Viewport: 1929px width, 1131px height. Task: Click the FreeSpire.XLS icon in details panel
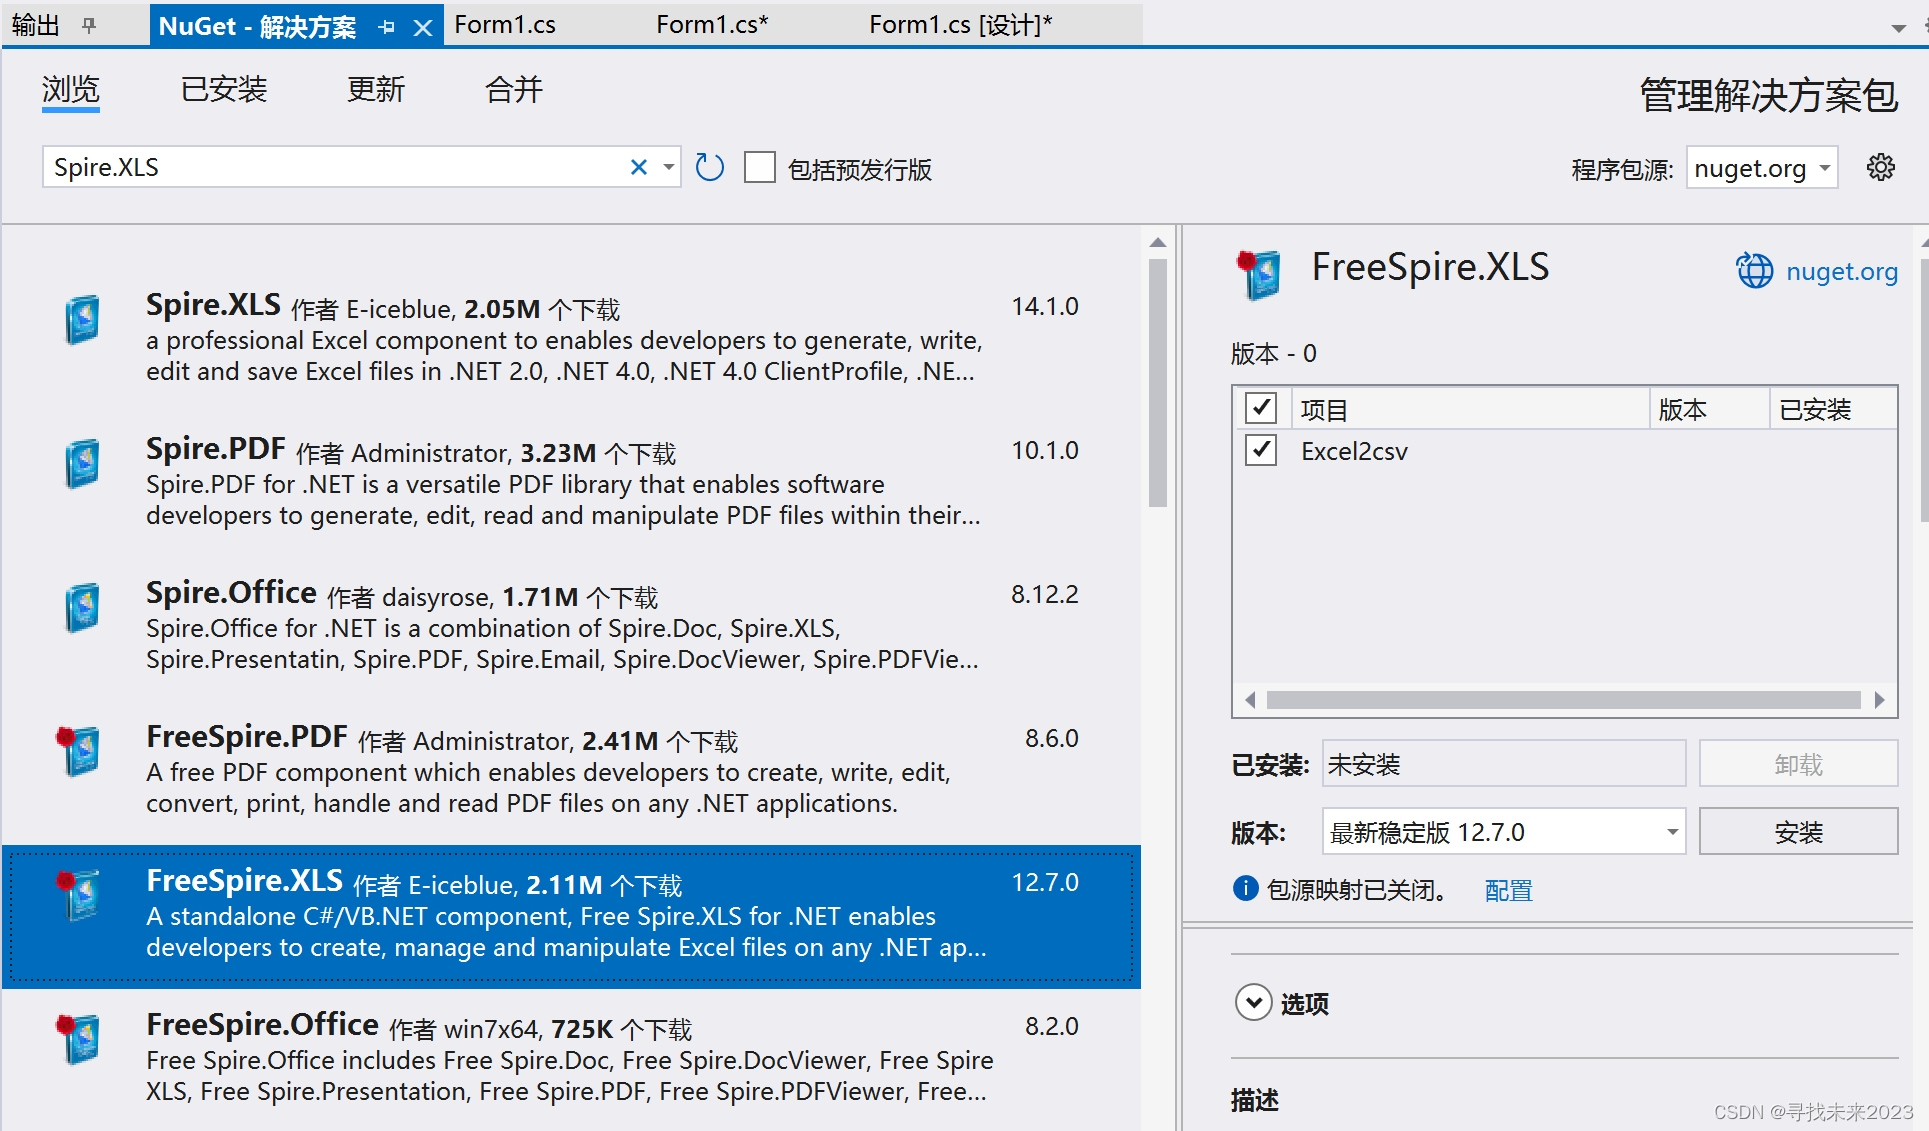[x=1260, y=274]
